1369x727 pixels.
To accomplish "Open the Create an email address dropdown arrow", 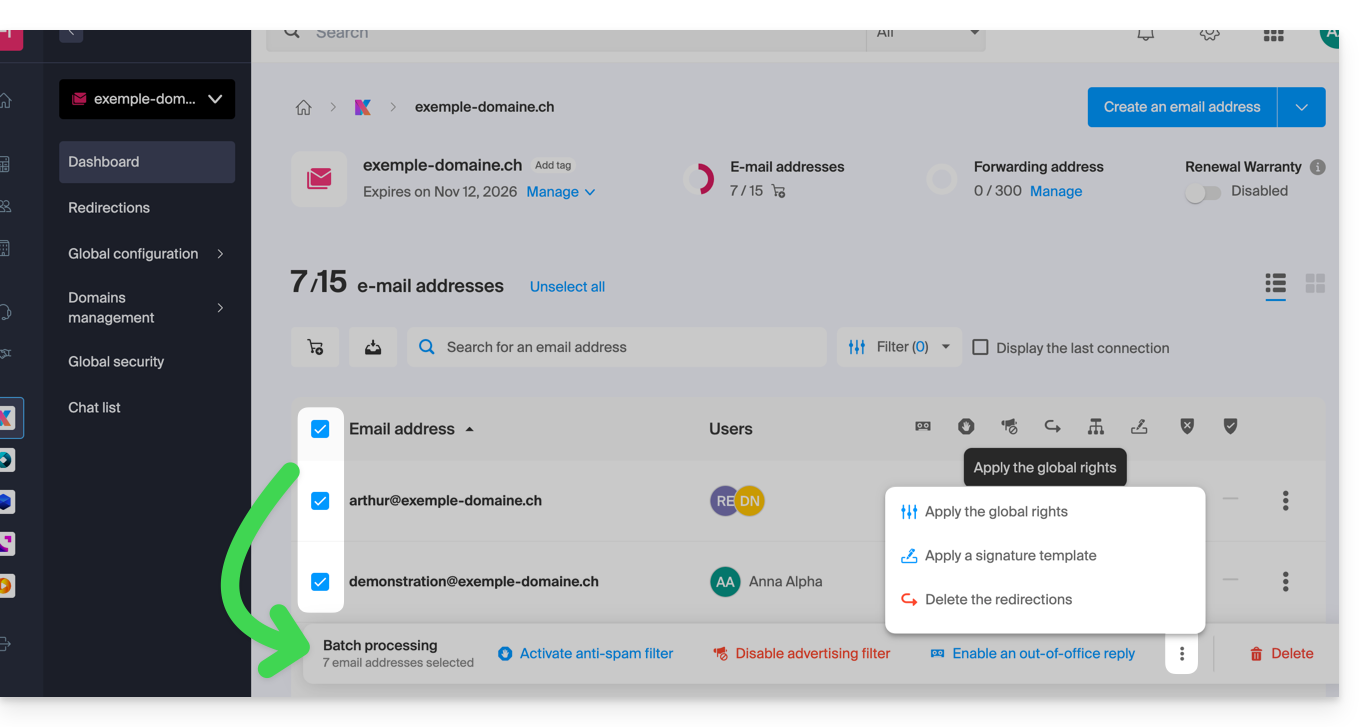I will pyautogui.click(x=1302, y=107).
